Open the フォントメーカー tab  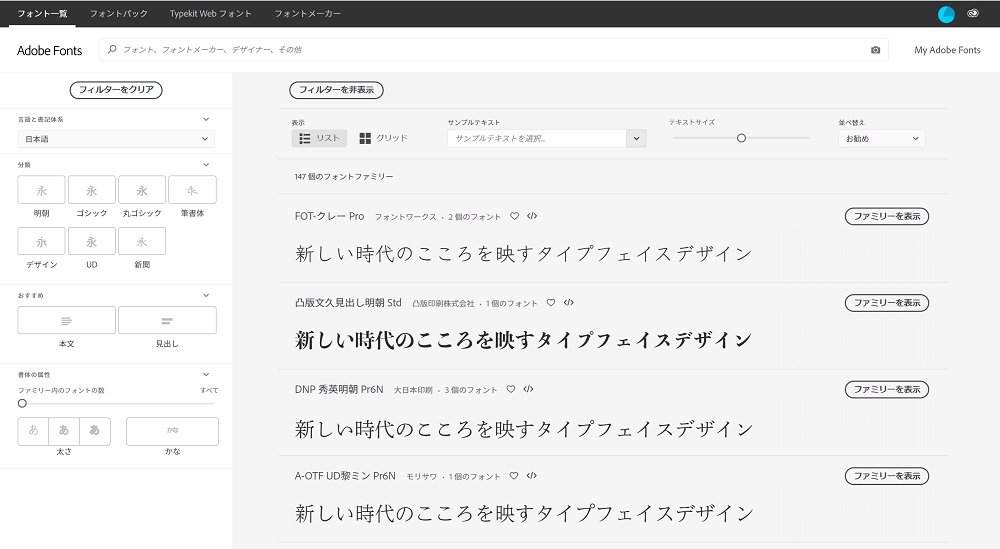point(307,13)
